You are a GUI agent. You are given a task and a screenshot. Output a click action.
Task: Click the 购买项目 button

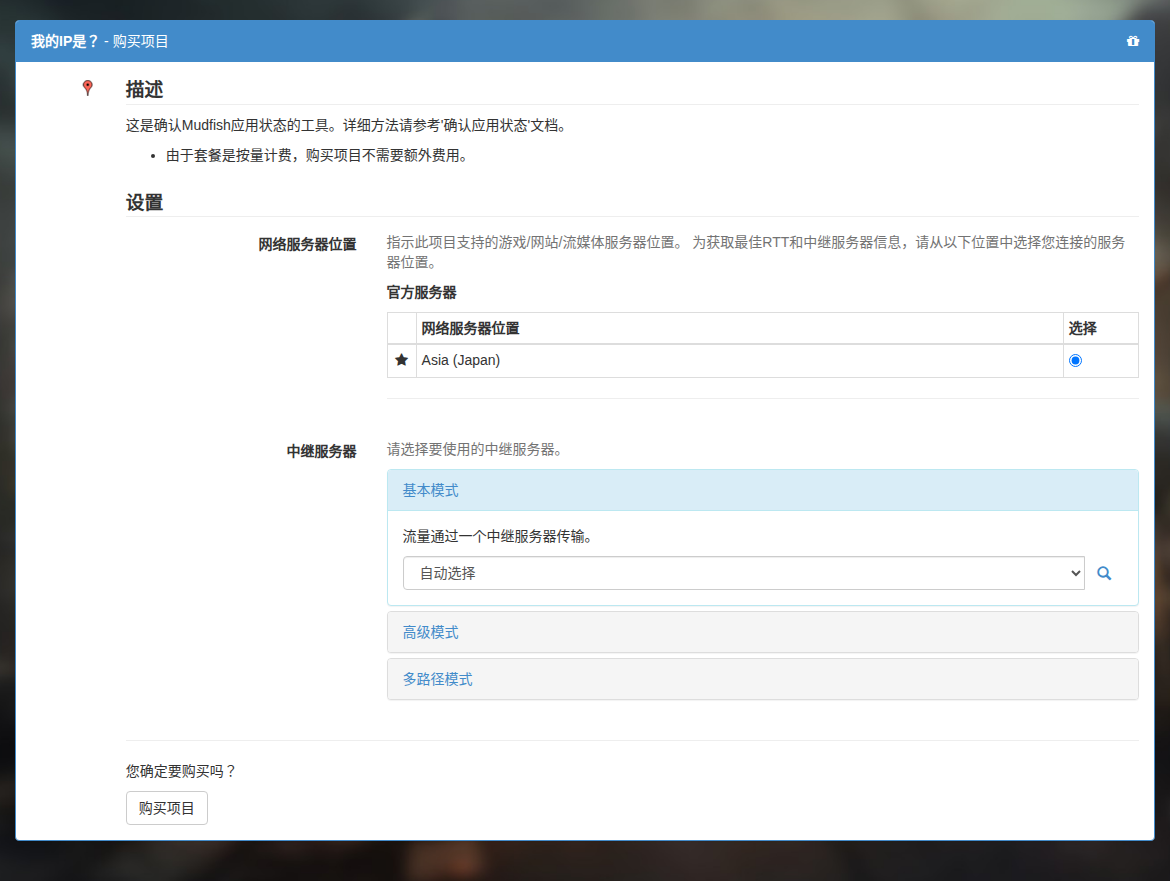[x=166, y=808]
